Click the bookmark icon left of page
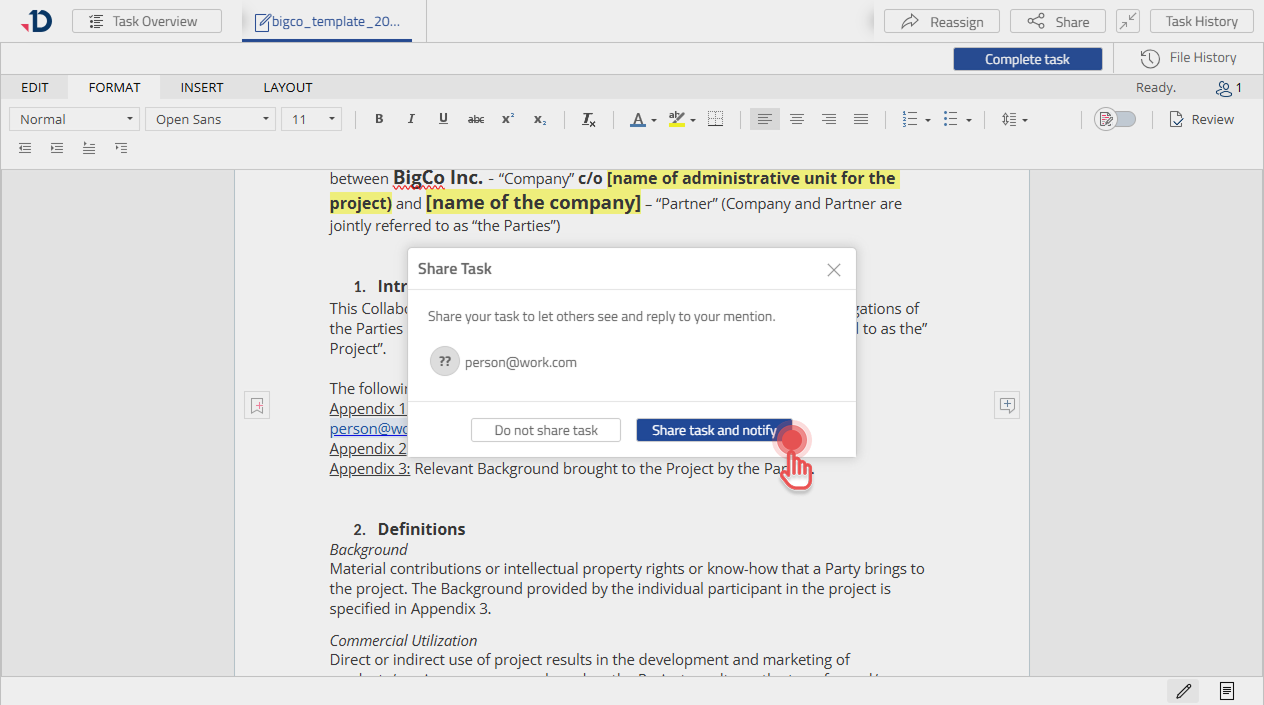This screenshot has width=1264, height=705. [x=257, y=405]
